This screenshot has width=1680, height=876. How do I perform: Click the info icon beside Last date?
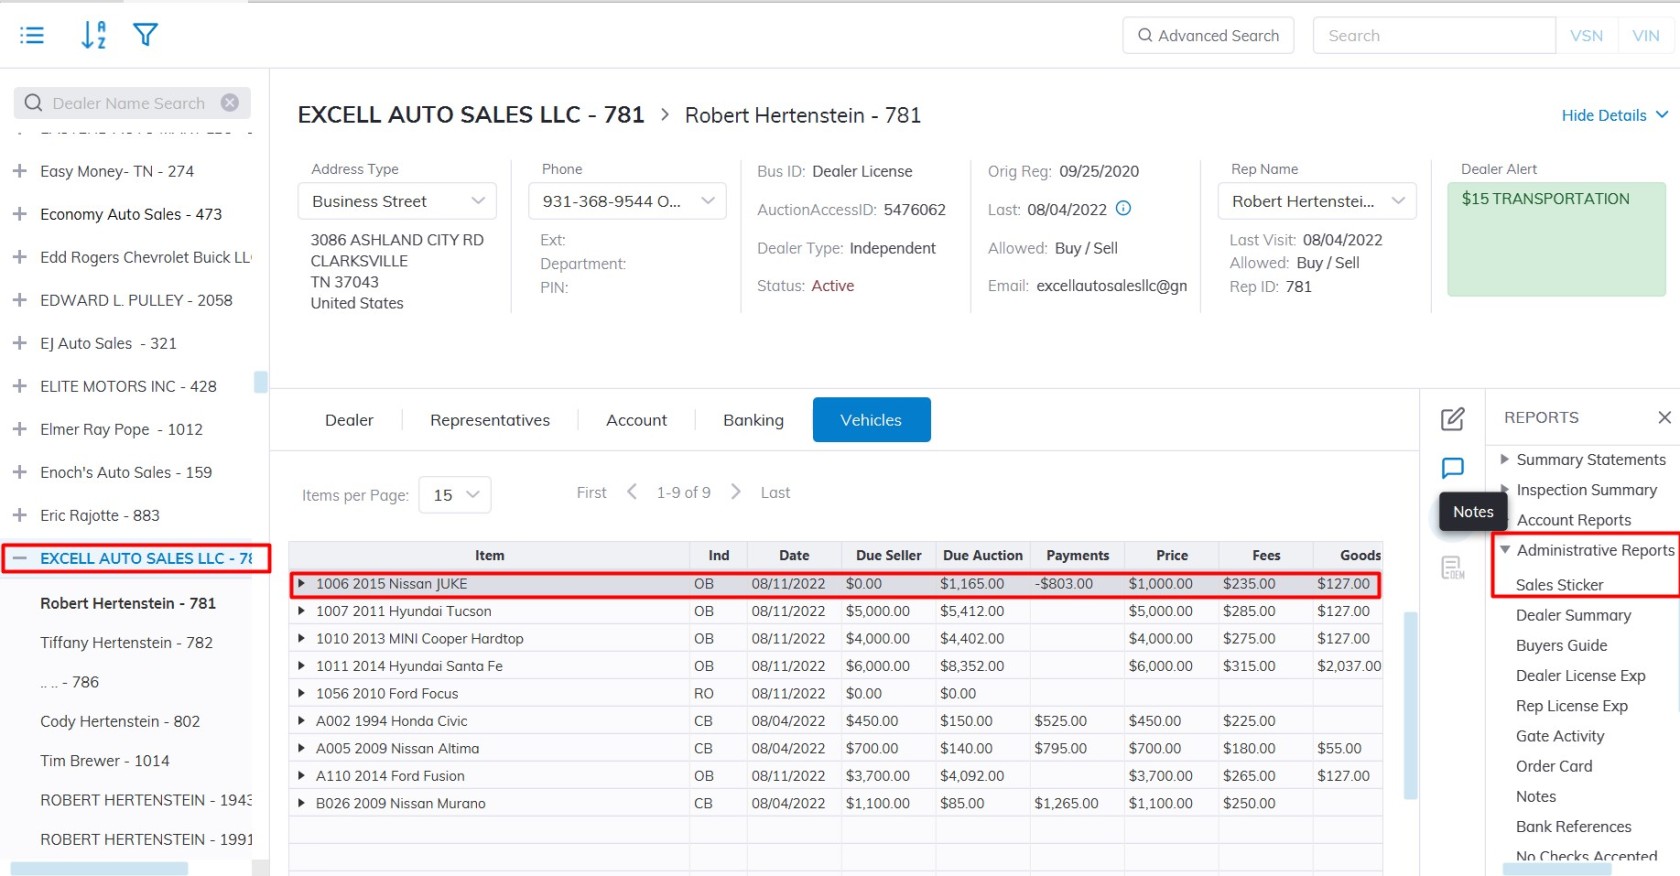[x=1123, y=208]
